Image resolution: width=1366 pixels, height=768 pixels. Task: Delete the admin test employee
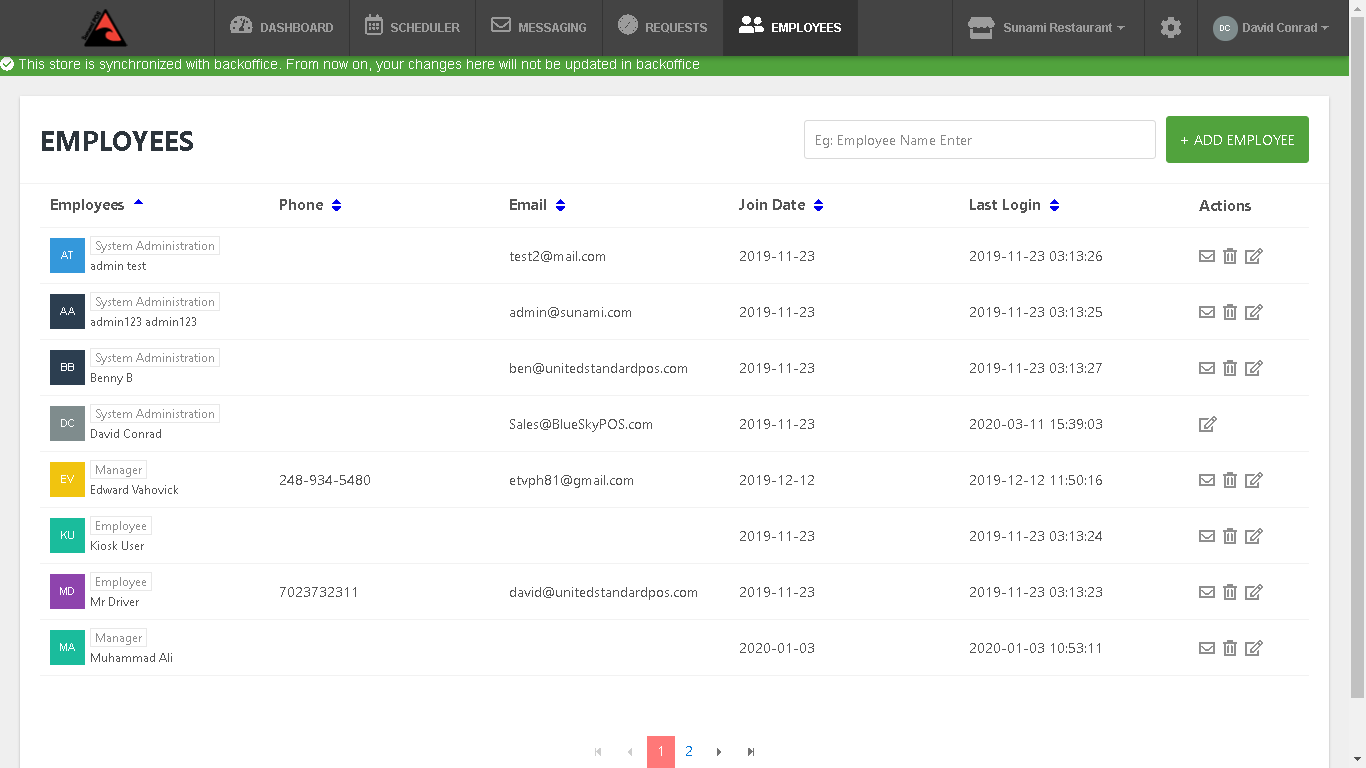pos(1230,256)
